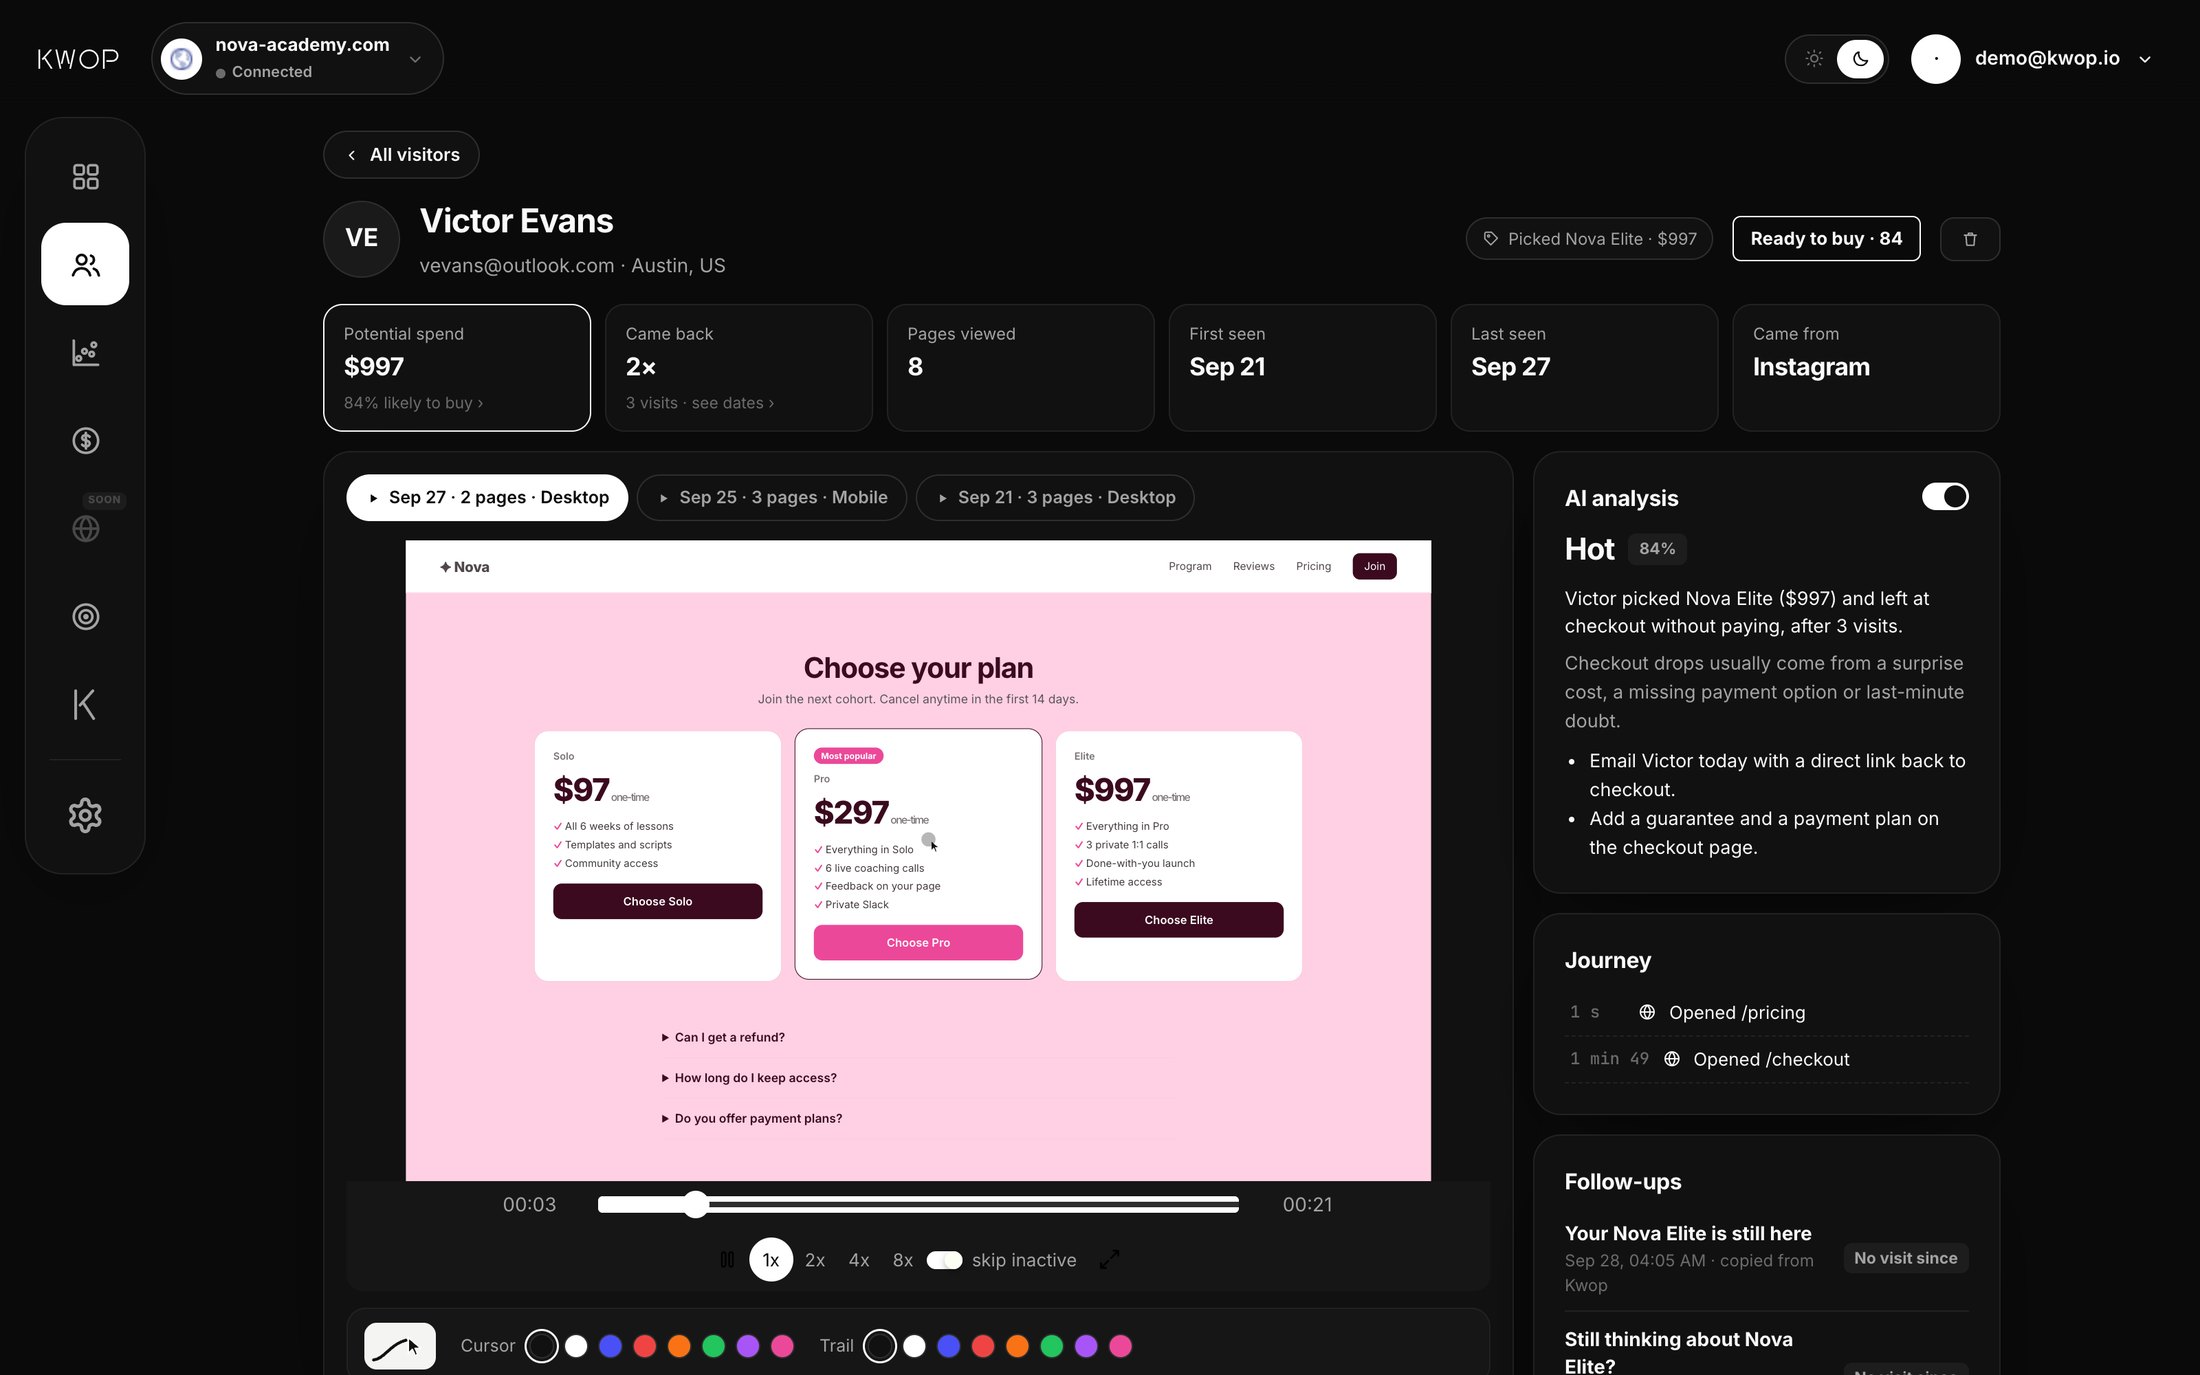Select the Sep 21 Desktop session tab
The height and width of the screenshot is (1375, 2200).
[x=1055, y=497]
